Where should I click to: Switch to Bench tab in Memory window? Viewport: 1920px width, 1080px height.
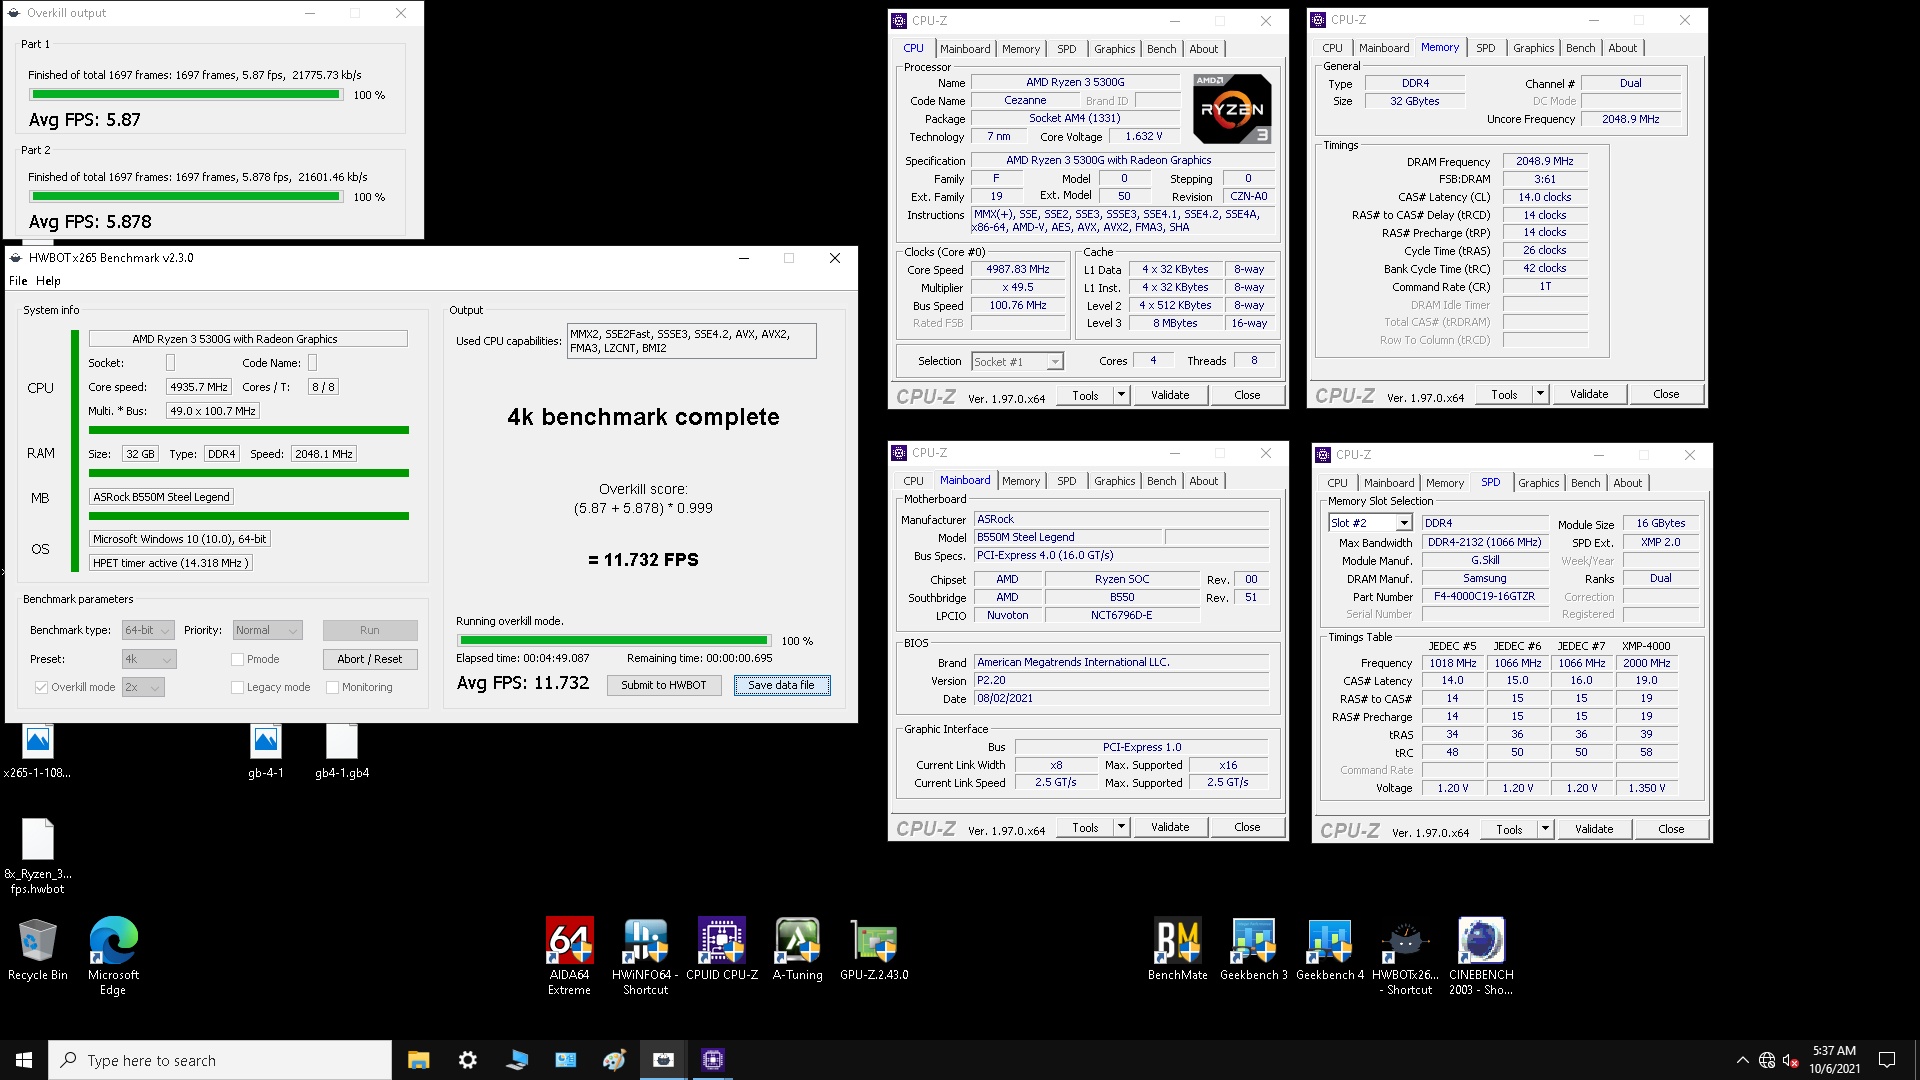1580,48
